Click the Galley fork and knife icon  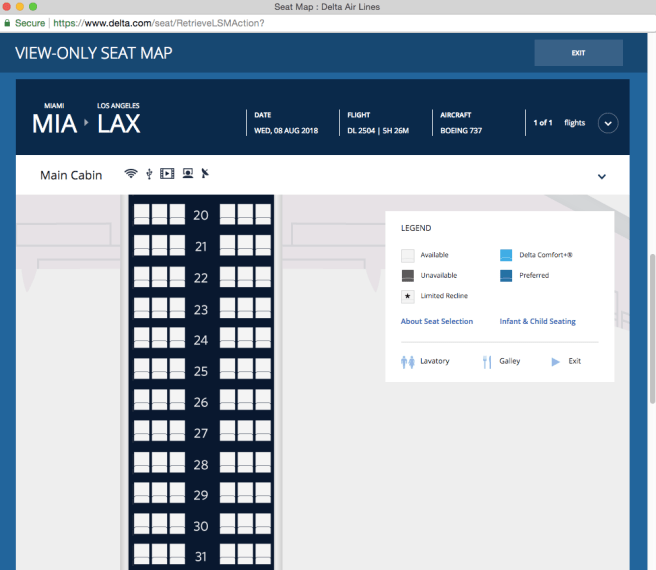coord(487,361)
